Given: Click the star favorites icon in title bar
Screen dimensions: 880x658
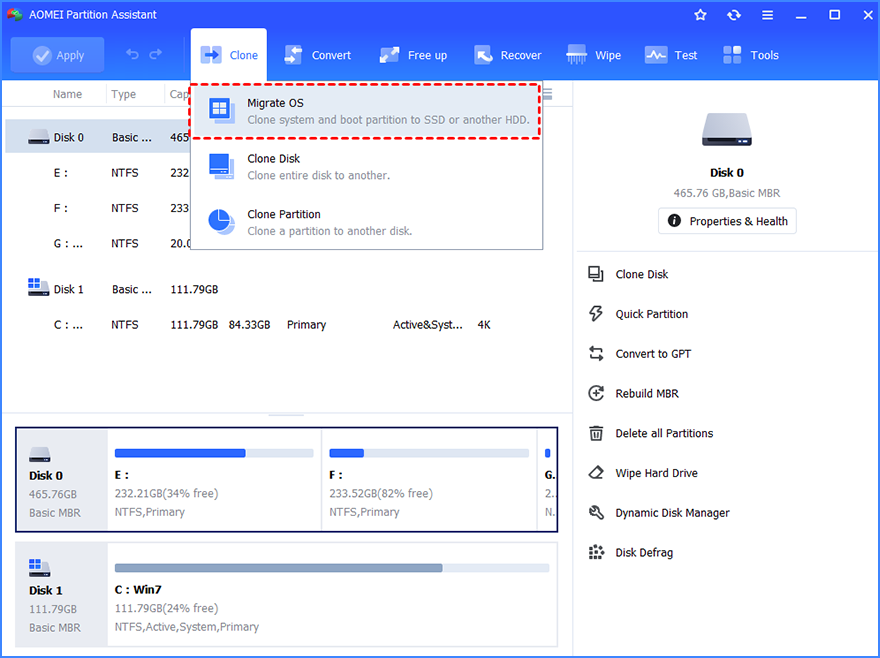Looking at the screenshot, I should pyautogui.click(x=700, y=15).
